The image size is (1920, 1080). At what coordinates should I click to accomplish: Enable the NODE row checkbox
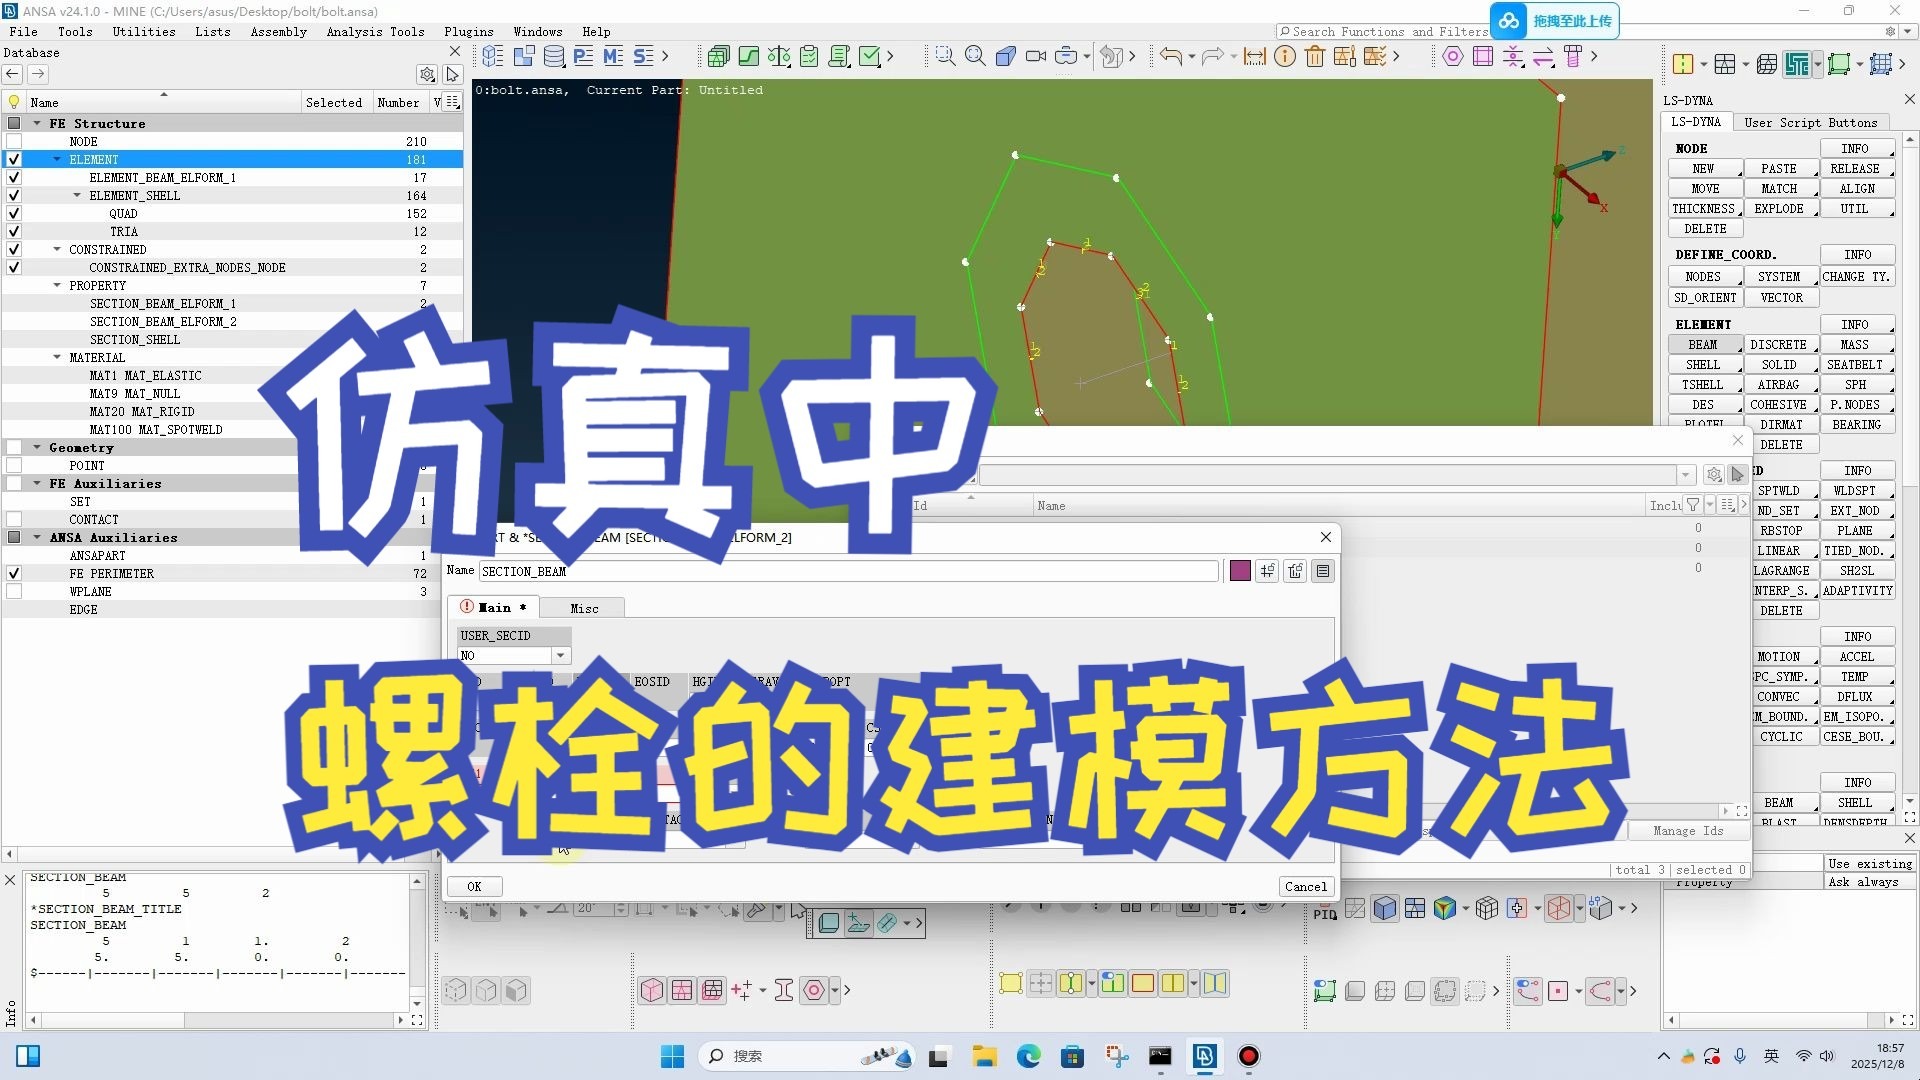(x=14, y=142)
